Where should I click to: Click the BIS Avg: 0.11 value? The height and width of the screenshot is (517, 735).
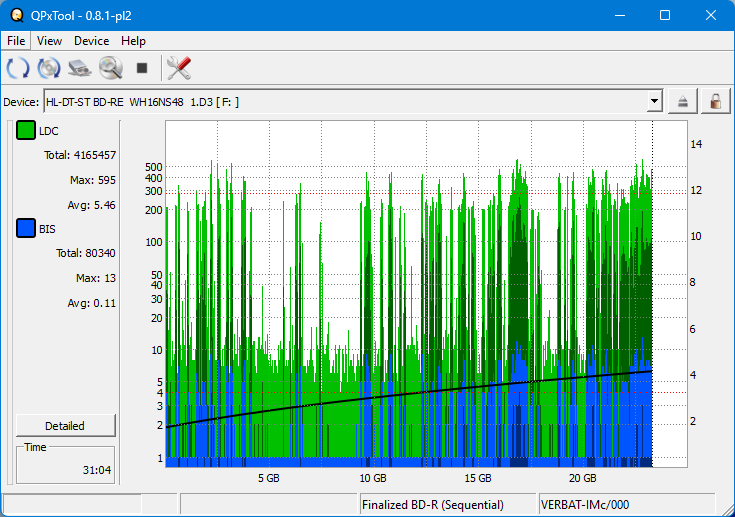[91, 303]
